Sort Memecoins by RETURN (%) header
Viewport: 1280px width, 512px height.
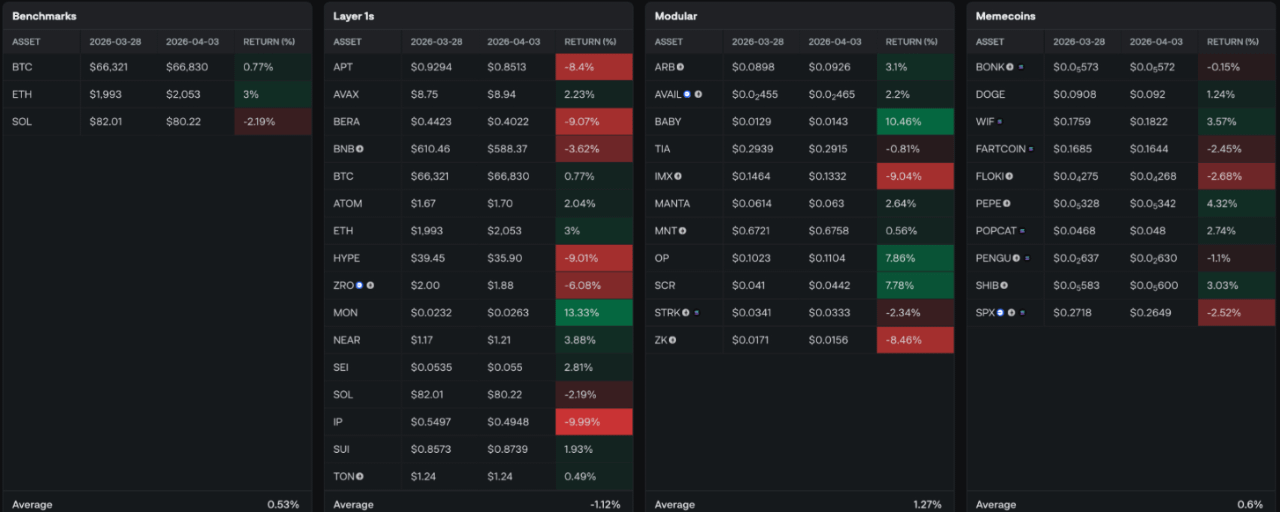coord(1233,42)
